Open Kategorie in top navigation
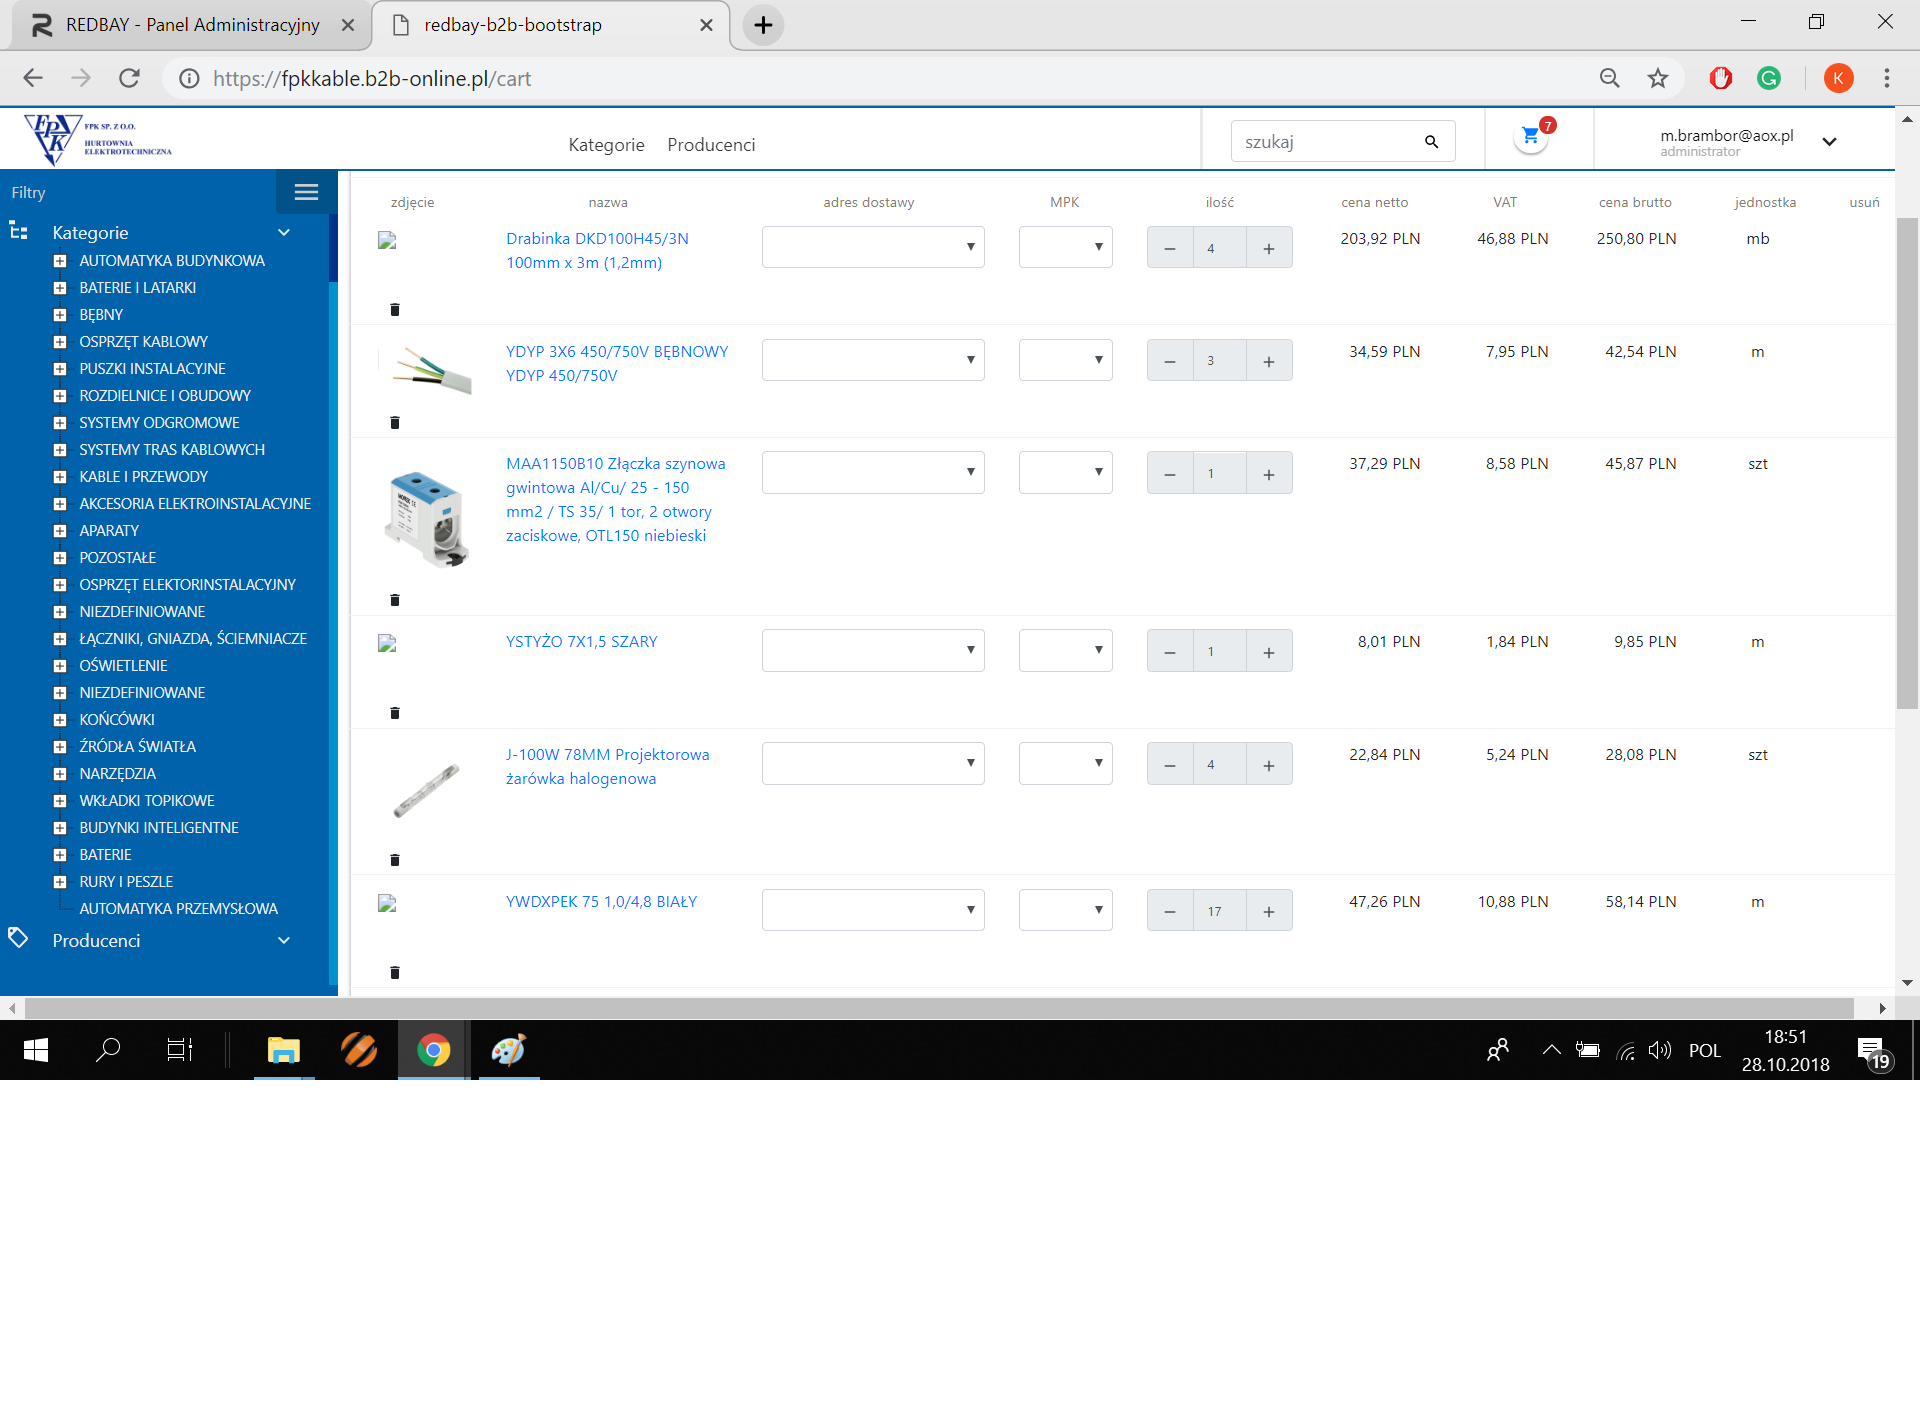The width and height of the screenshot is (1920, 1428). click(x=606, y=145)
